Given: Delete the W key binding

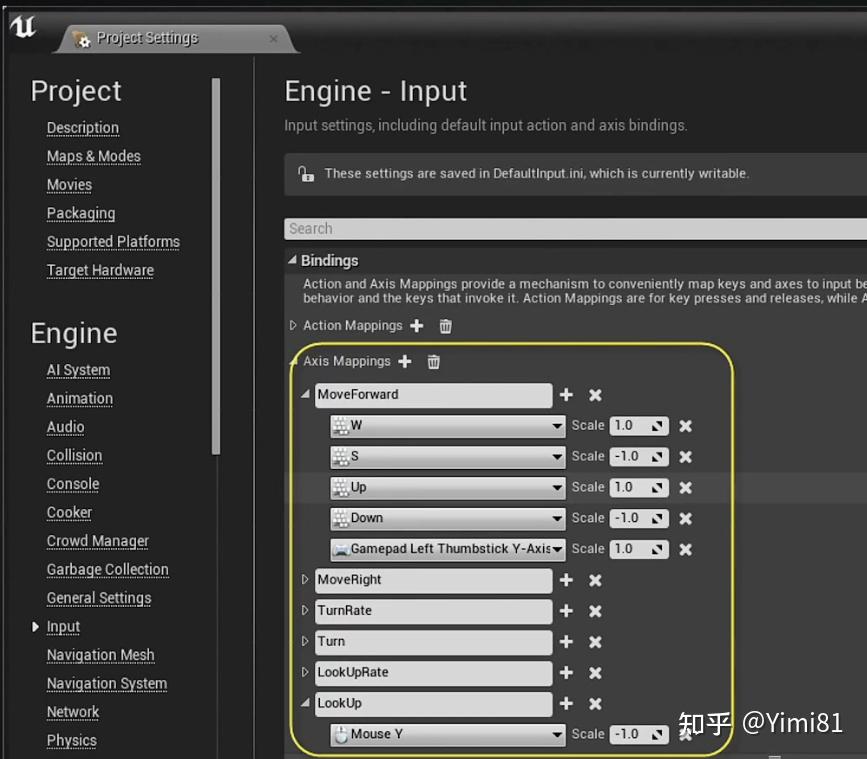Looking at the screenshot, I should [685, 426].
